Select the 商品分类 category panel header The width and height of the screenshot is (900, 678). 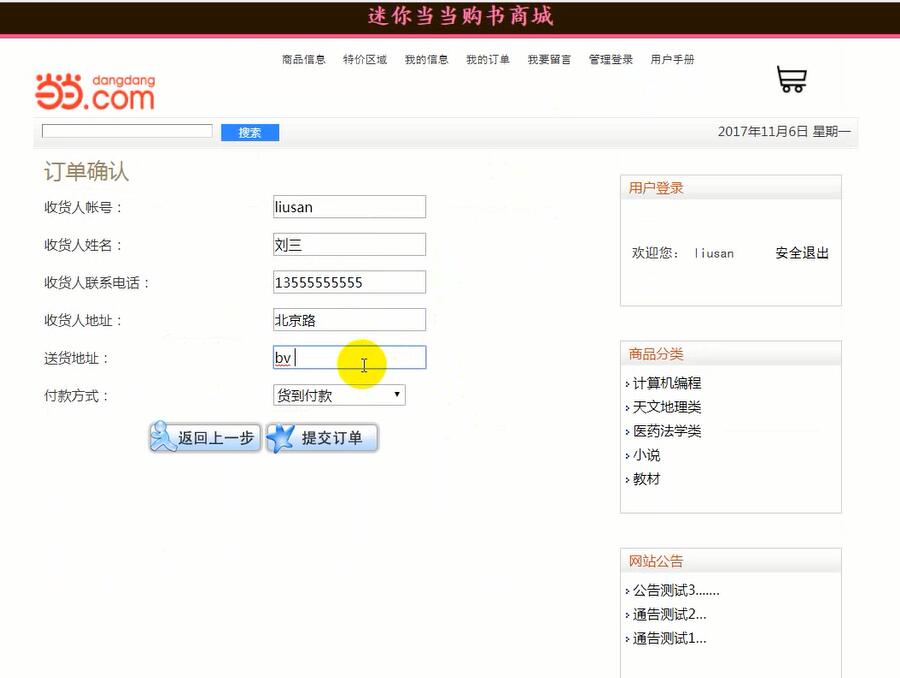click(x=655, y=354)
